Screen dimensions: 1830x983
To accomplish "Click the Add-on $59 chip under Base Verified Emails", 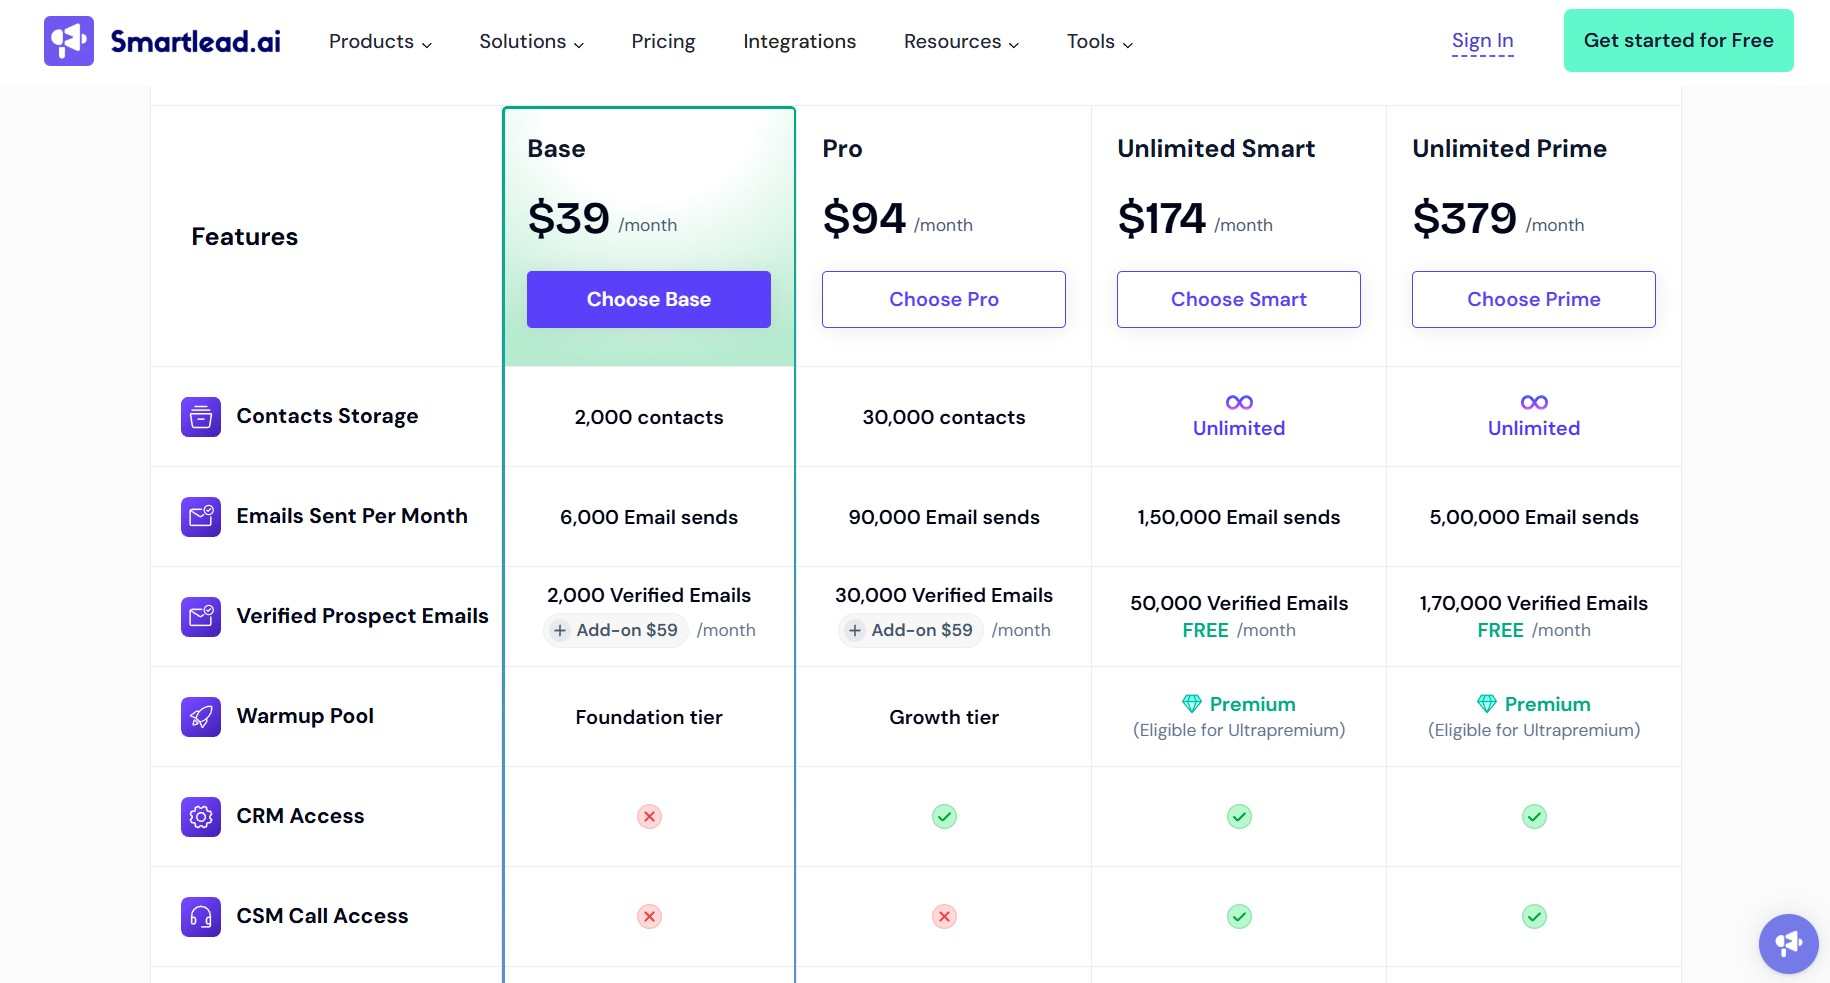I will [615, 630].
